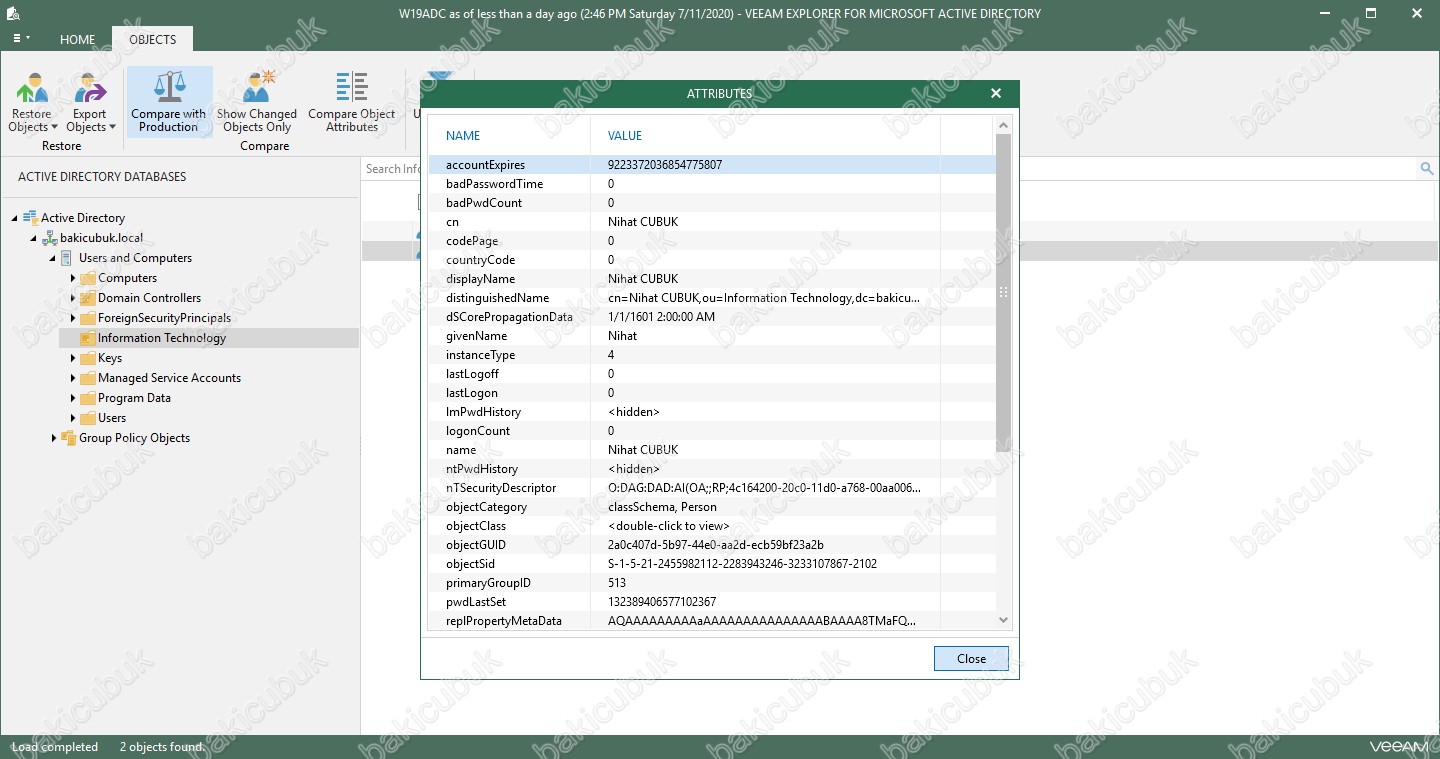This screenshot has height=759, width=1440.
Task: Expand the ForeignSecurityPrincipals node
Action: (x=73, y=318)
